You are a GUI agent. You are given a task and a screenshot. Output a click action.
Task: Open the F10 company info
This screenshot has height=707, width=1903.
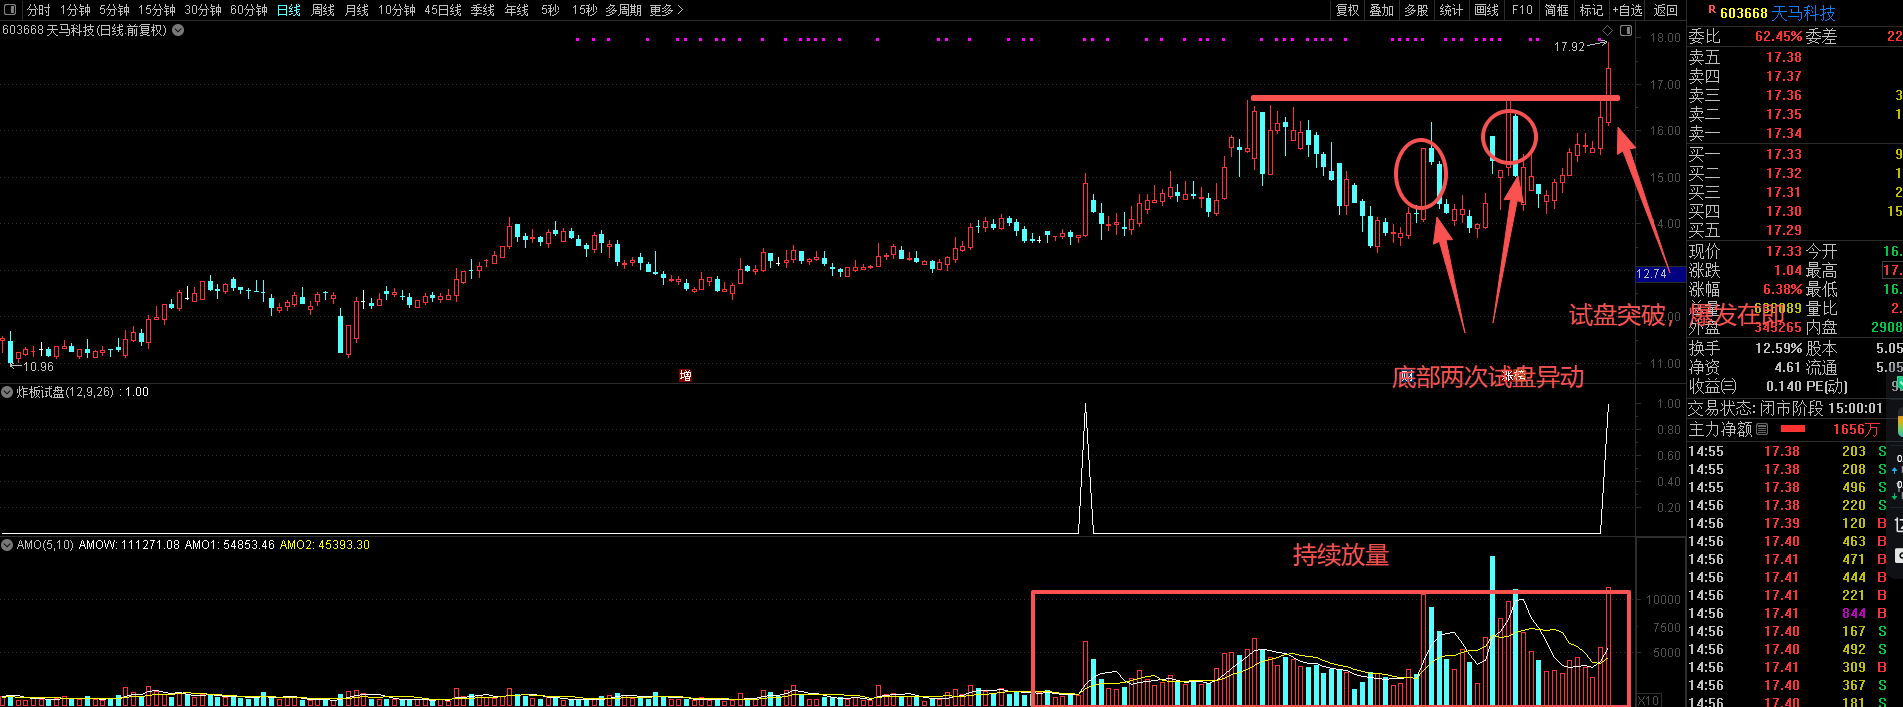[1522, 10]
